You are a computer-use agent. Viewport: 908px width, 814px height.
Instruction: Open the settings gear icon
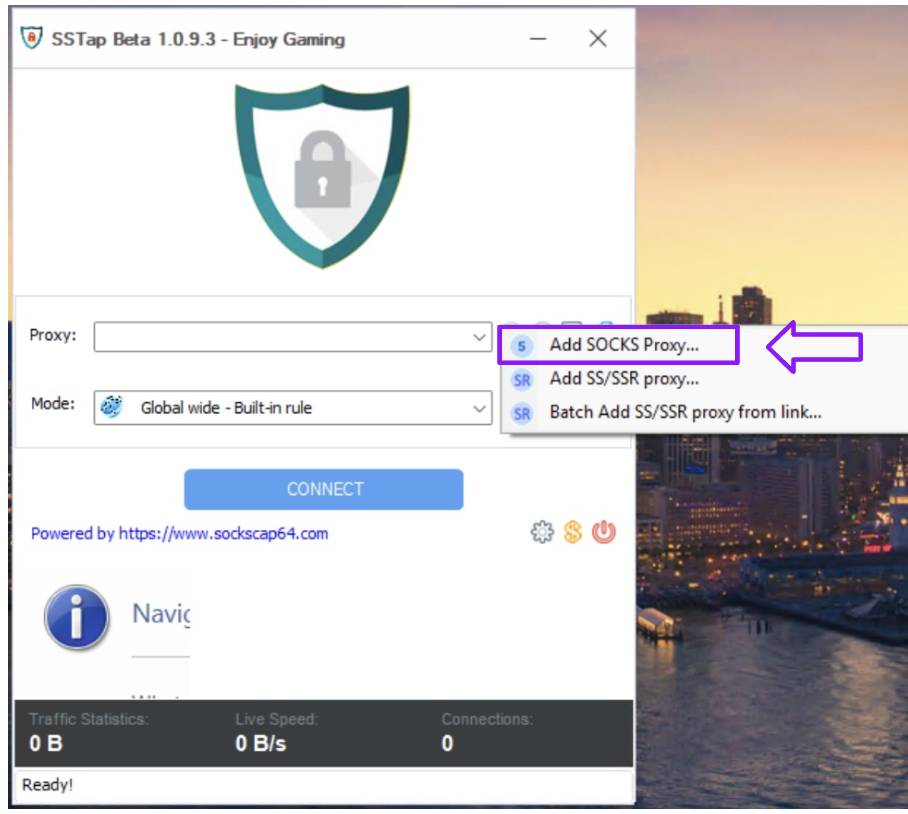coord(542,532)
